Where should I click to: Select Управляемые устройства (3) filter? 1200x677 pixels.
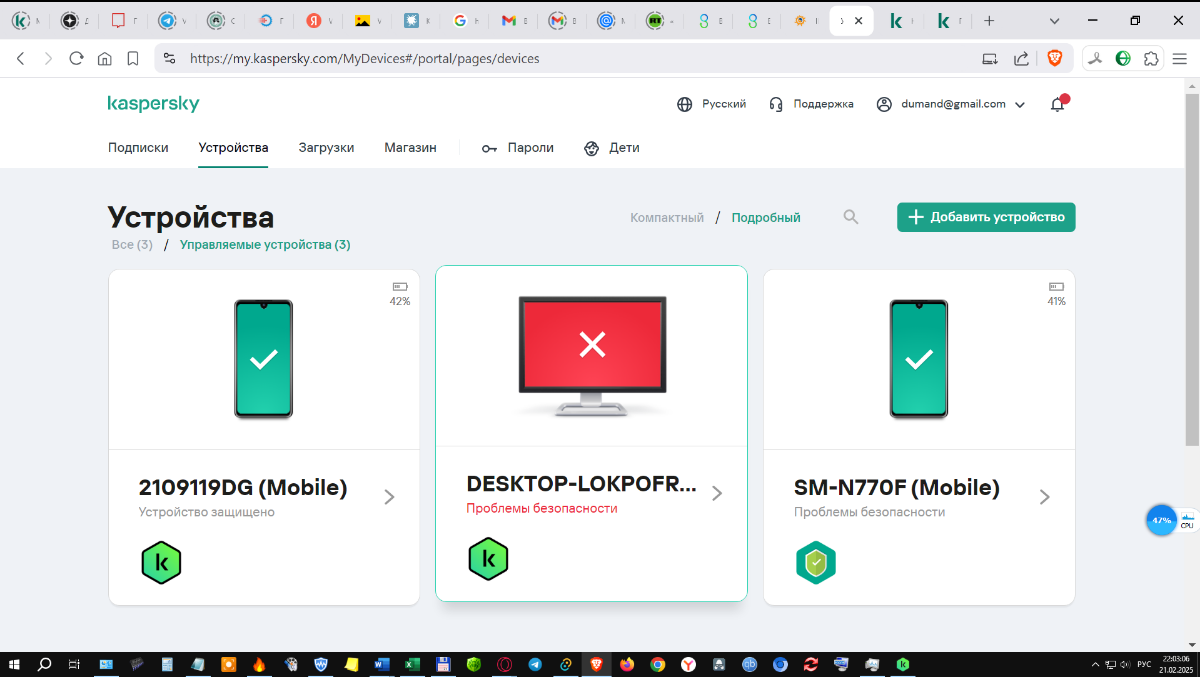click(265, 244)
